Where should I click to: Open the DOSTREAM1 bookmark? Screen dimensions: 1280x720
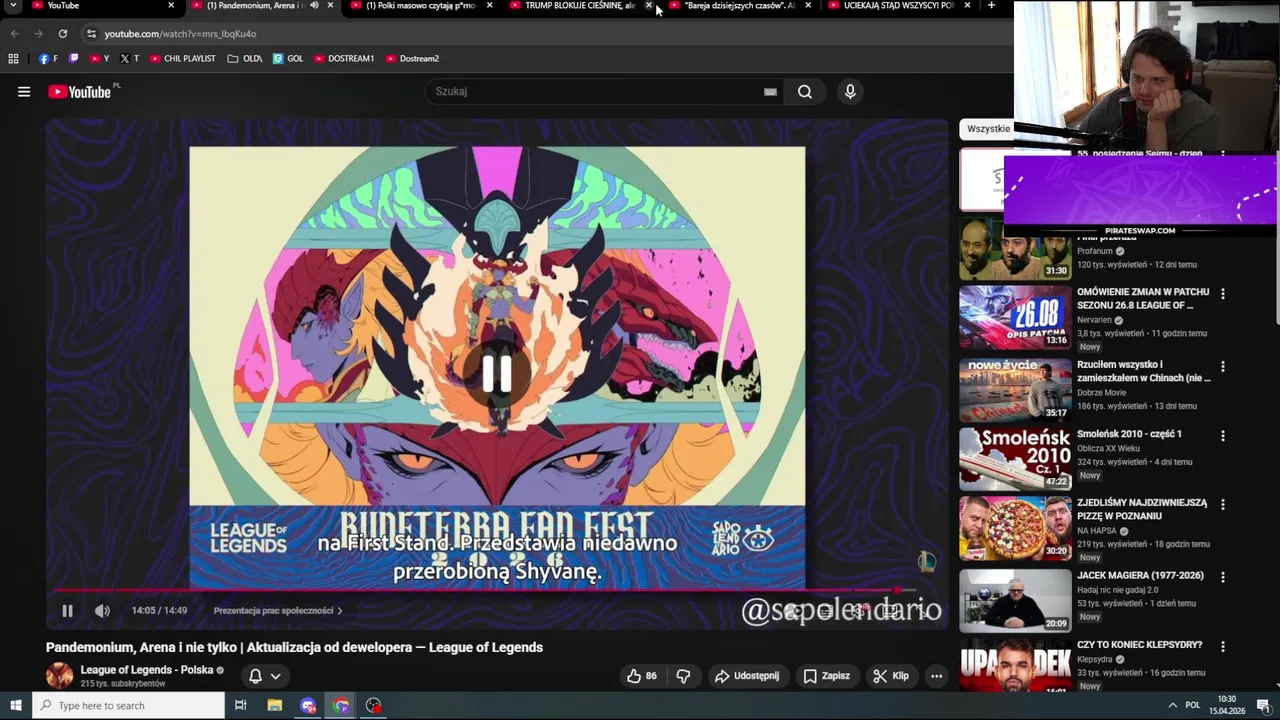click(x=344, y=59)
